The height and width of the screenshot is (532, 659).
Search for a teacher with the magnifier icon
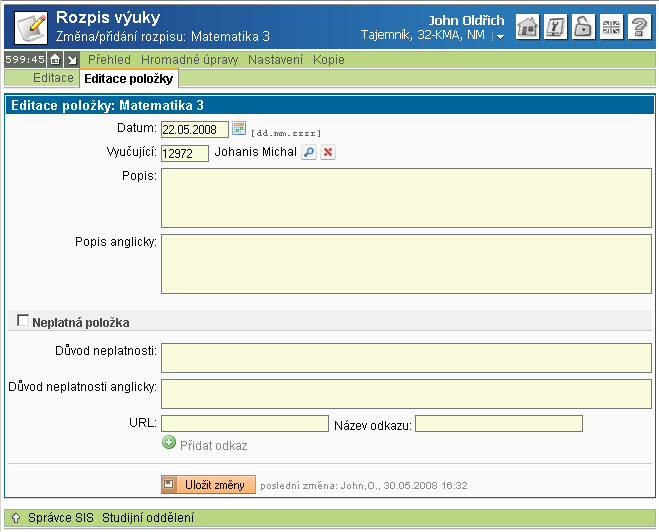[x=309, y=153]
